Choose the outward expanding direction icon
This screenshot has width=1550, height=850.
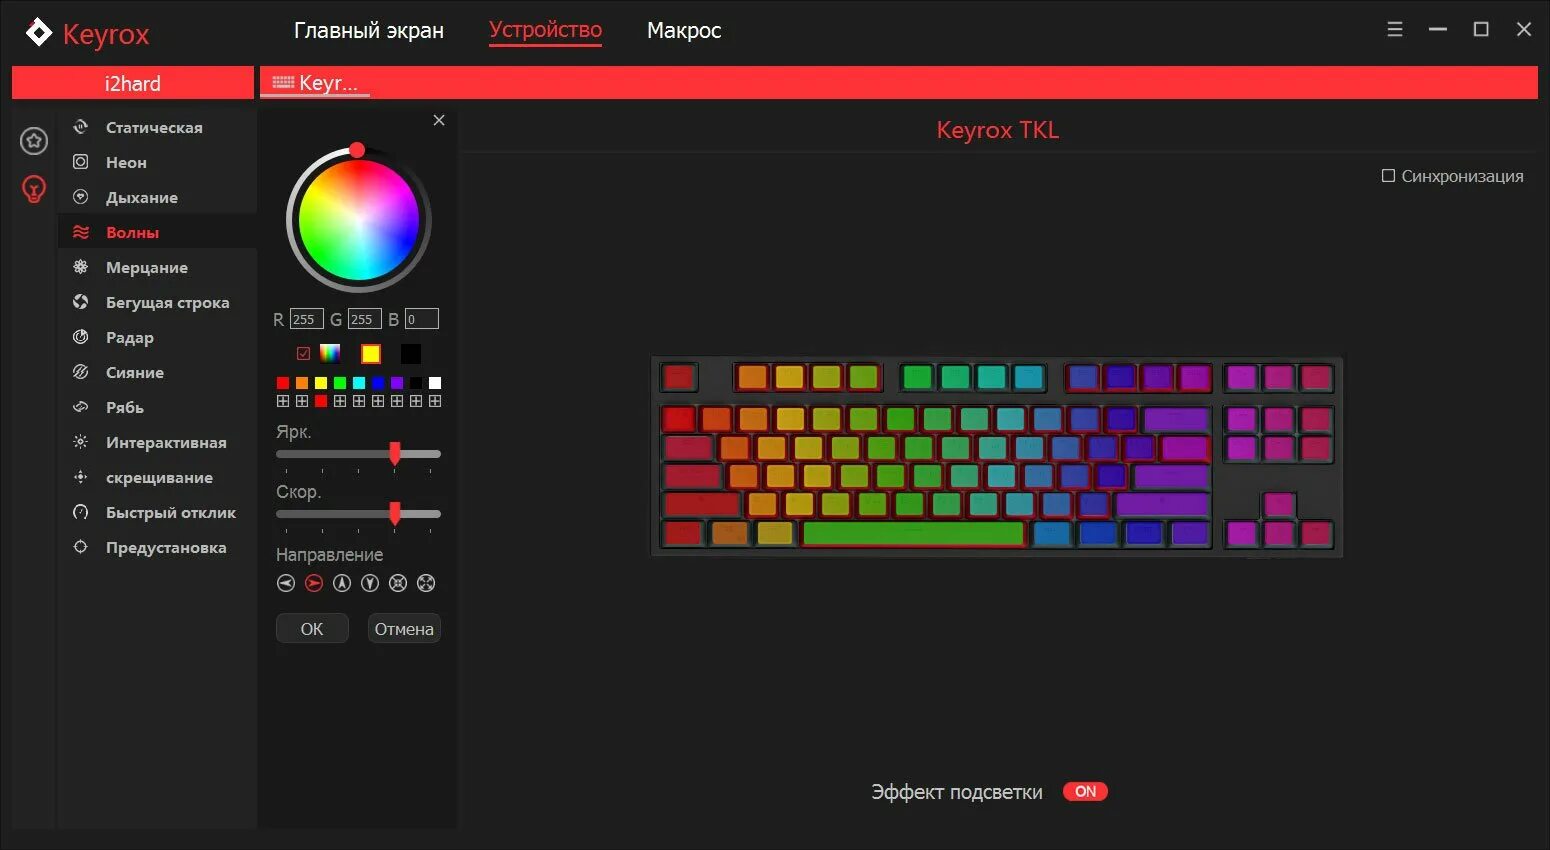click(426, 583)
